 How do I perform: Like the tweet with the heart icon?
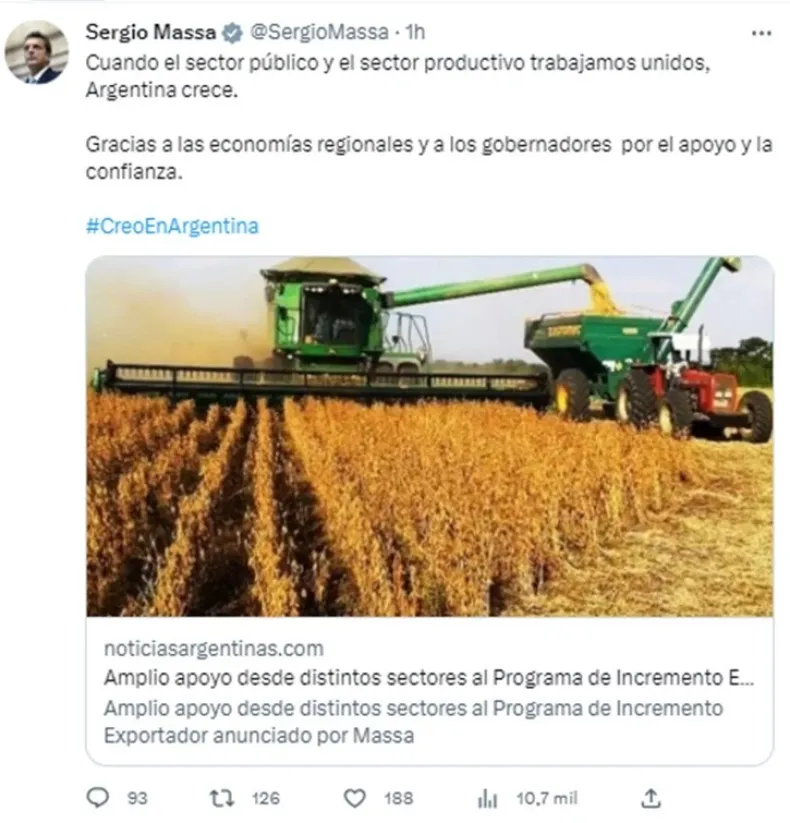[355, 798]
